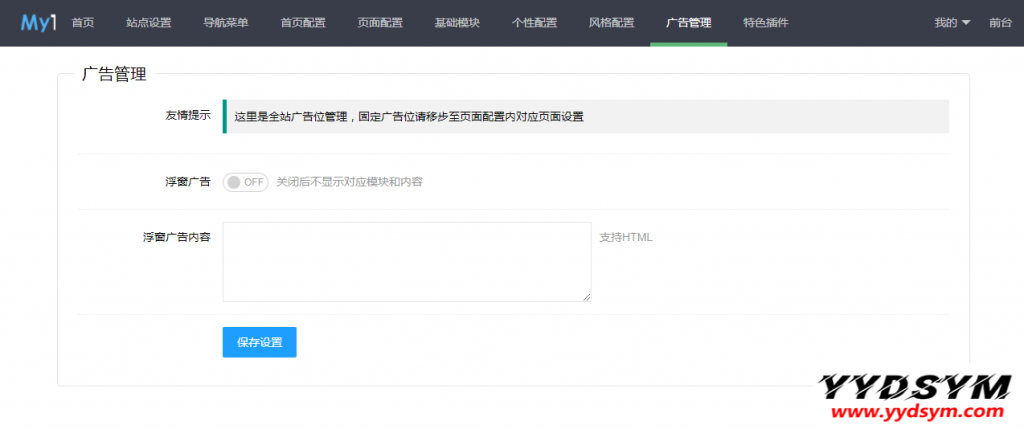Open the 特色插件 tab
This screenshot has width=1024, height=429.
pyautogui.click(x=765, y=23)
